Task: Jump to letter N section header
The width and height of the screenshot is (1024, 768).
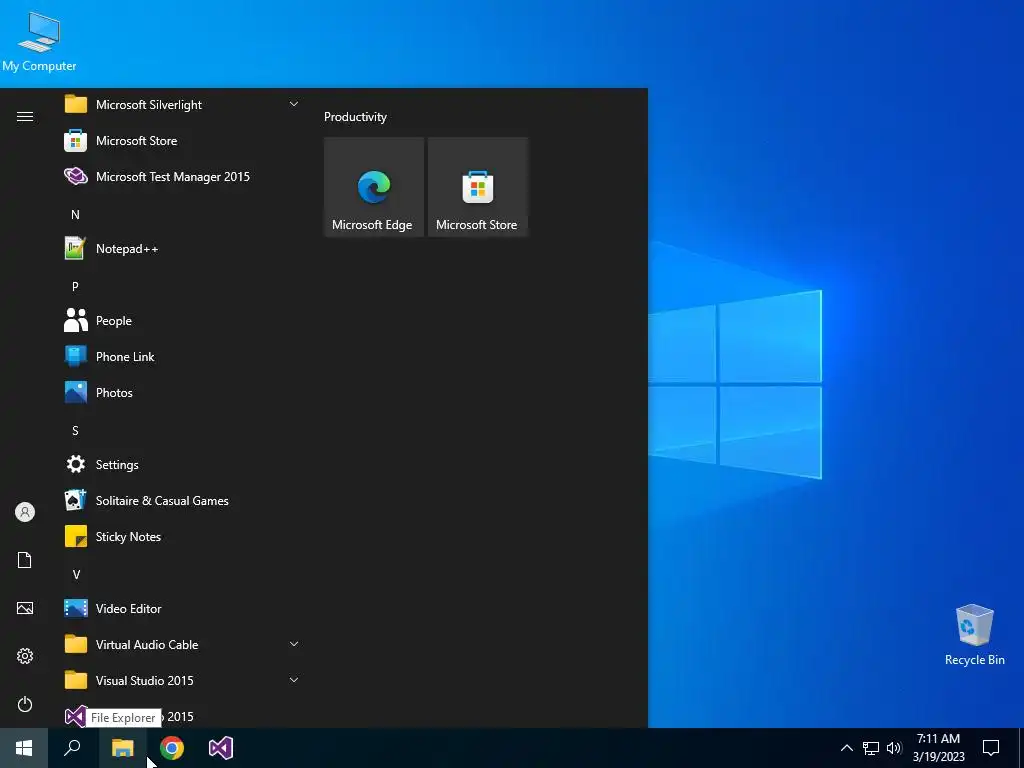Action: coord(75,215)
